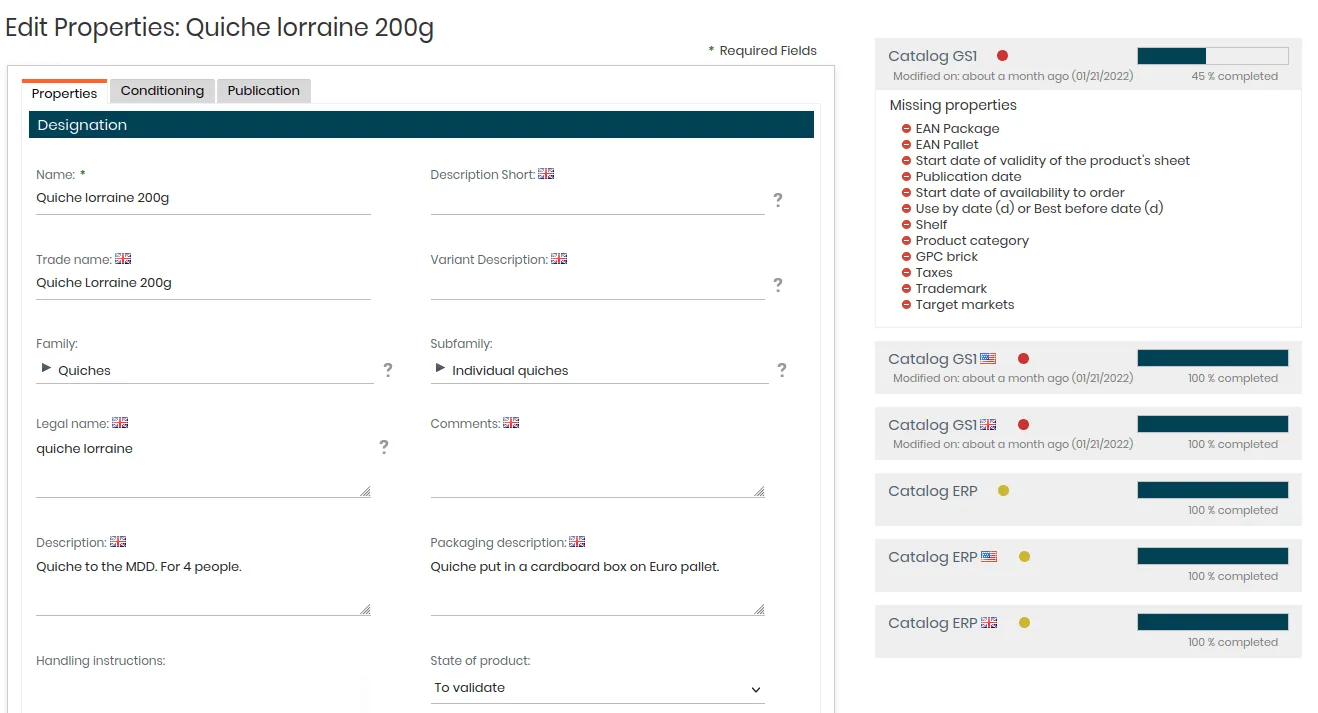Viewport: 1318px width, 713px height.
Task: Click US flag on Catalog GS1 card
Action: point(988,358)
